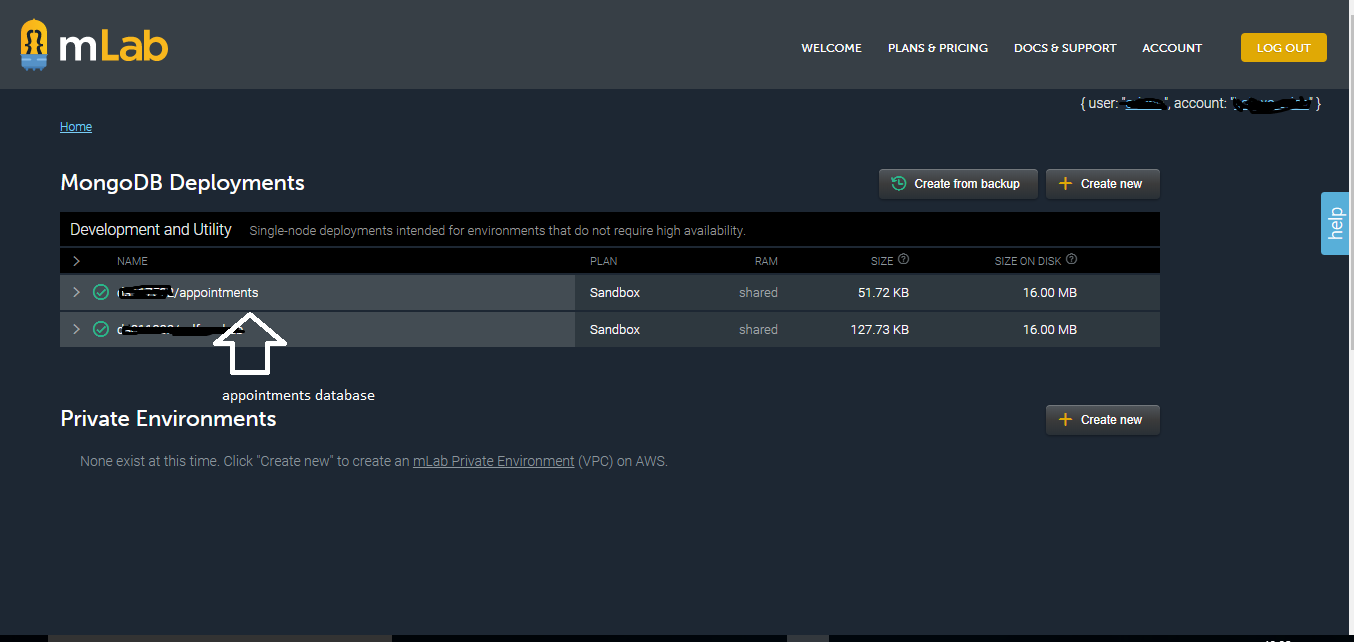Click Sandbox plan in 127.73 KB row
Viewport: 1354px width, 642px height.
pos(615,329)
